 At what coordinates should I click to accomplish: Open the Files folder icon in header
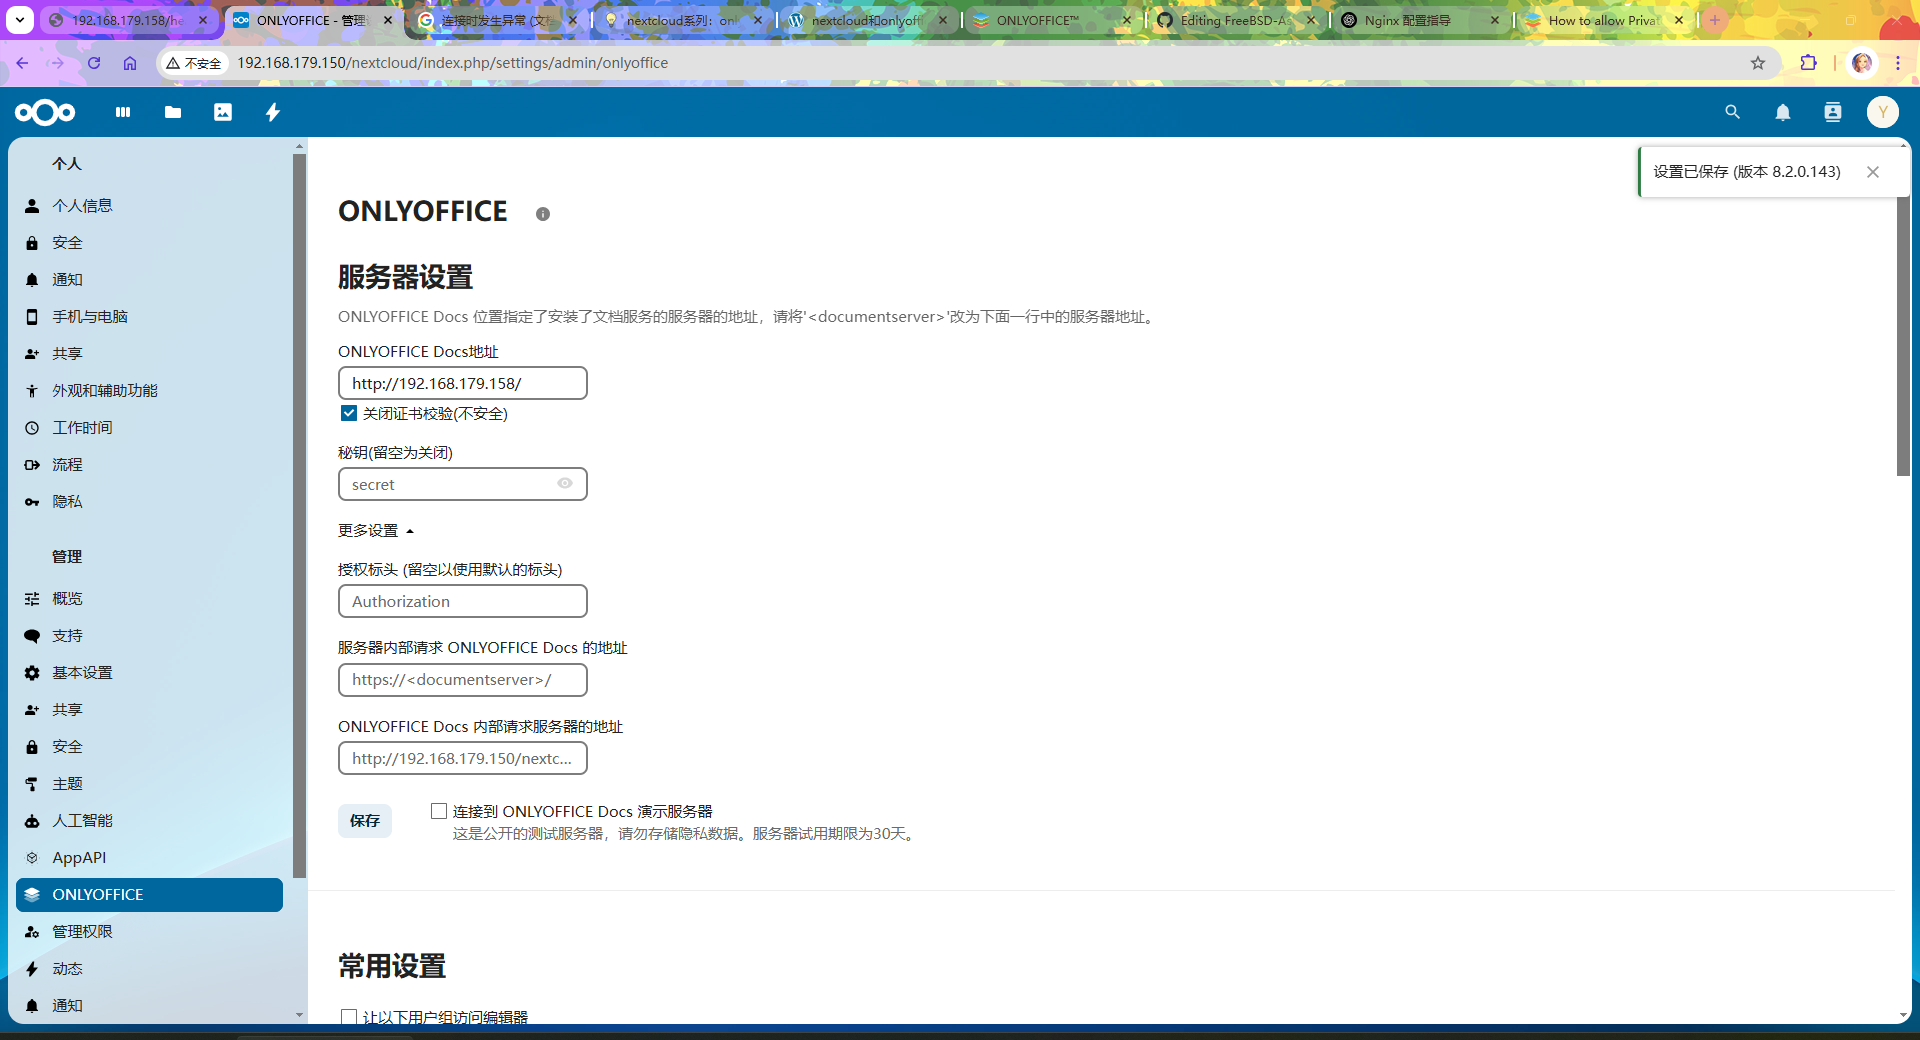pyautogui.click(x=173, y=113)
